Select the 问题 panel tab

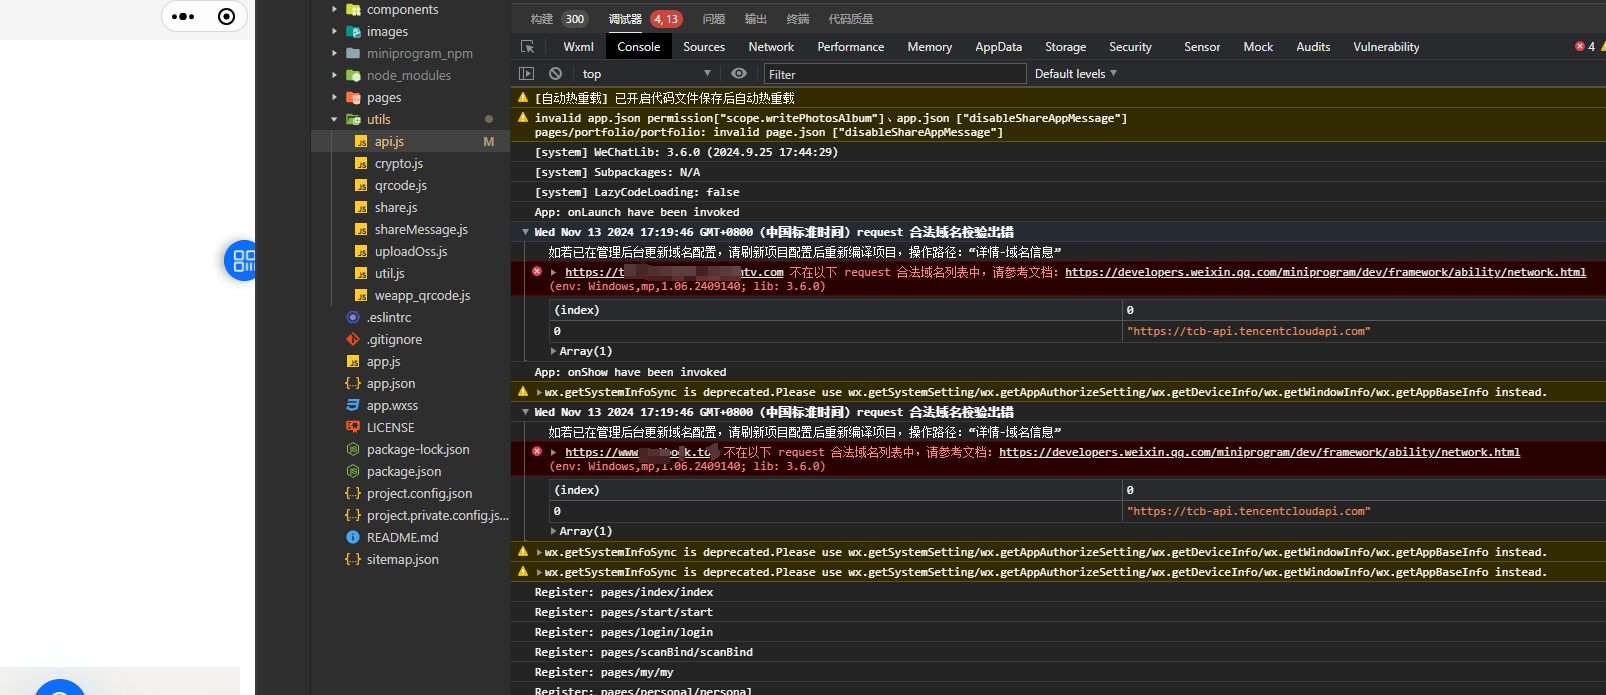click(714, 19)
